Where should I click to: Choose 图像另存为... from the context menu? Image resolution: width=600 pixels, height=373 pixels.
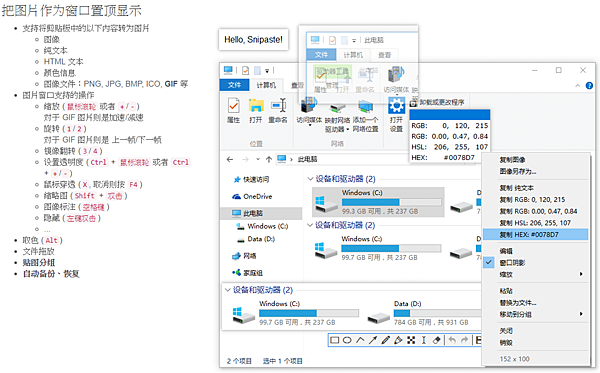pos(517,172)
